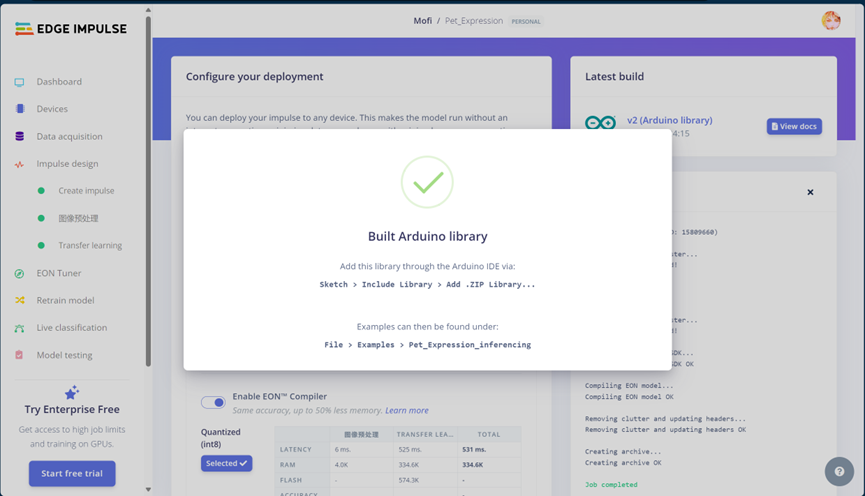Click Pet_Expression project name
The height and width of the screenshot is (496, 865).
pos(474,21)
